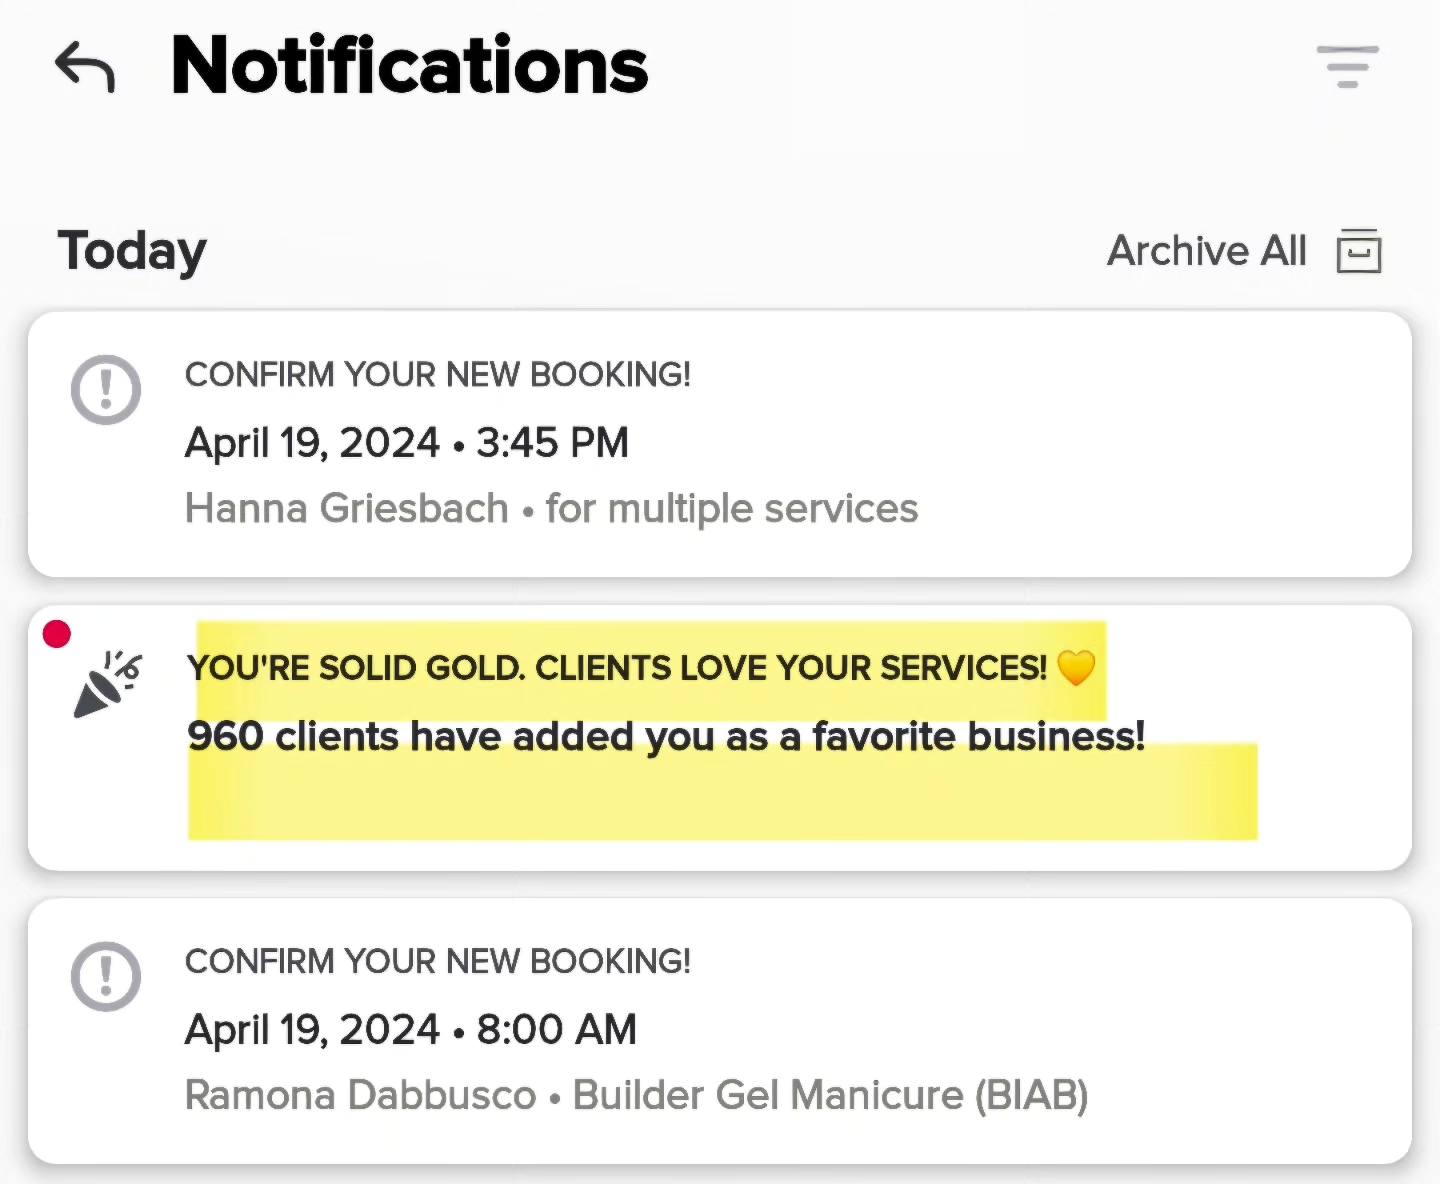Tap the party popper celebration icon
The width and height of the screenshot is (1440, 1184).
pyautogui.click(x=107, y=684)
